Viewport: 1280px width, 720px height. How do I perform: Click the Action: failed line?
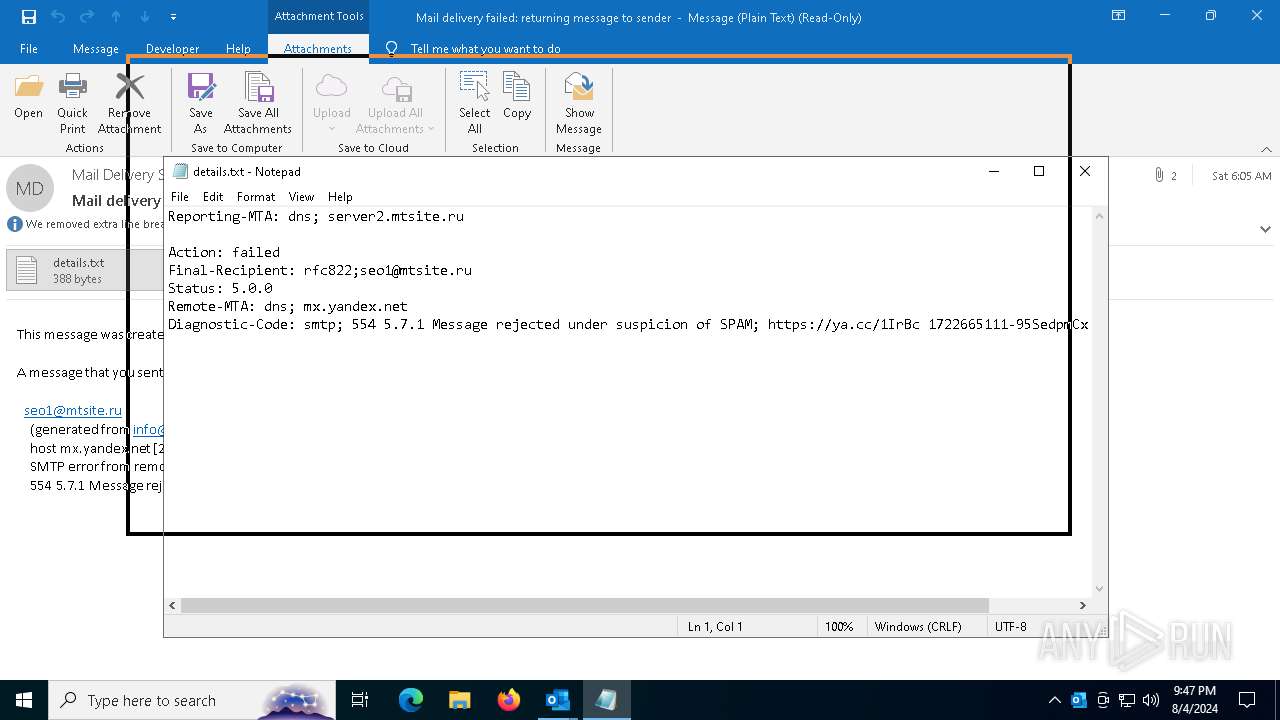pyautogui.click(x=224, y=252)
